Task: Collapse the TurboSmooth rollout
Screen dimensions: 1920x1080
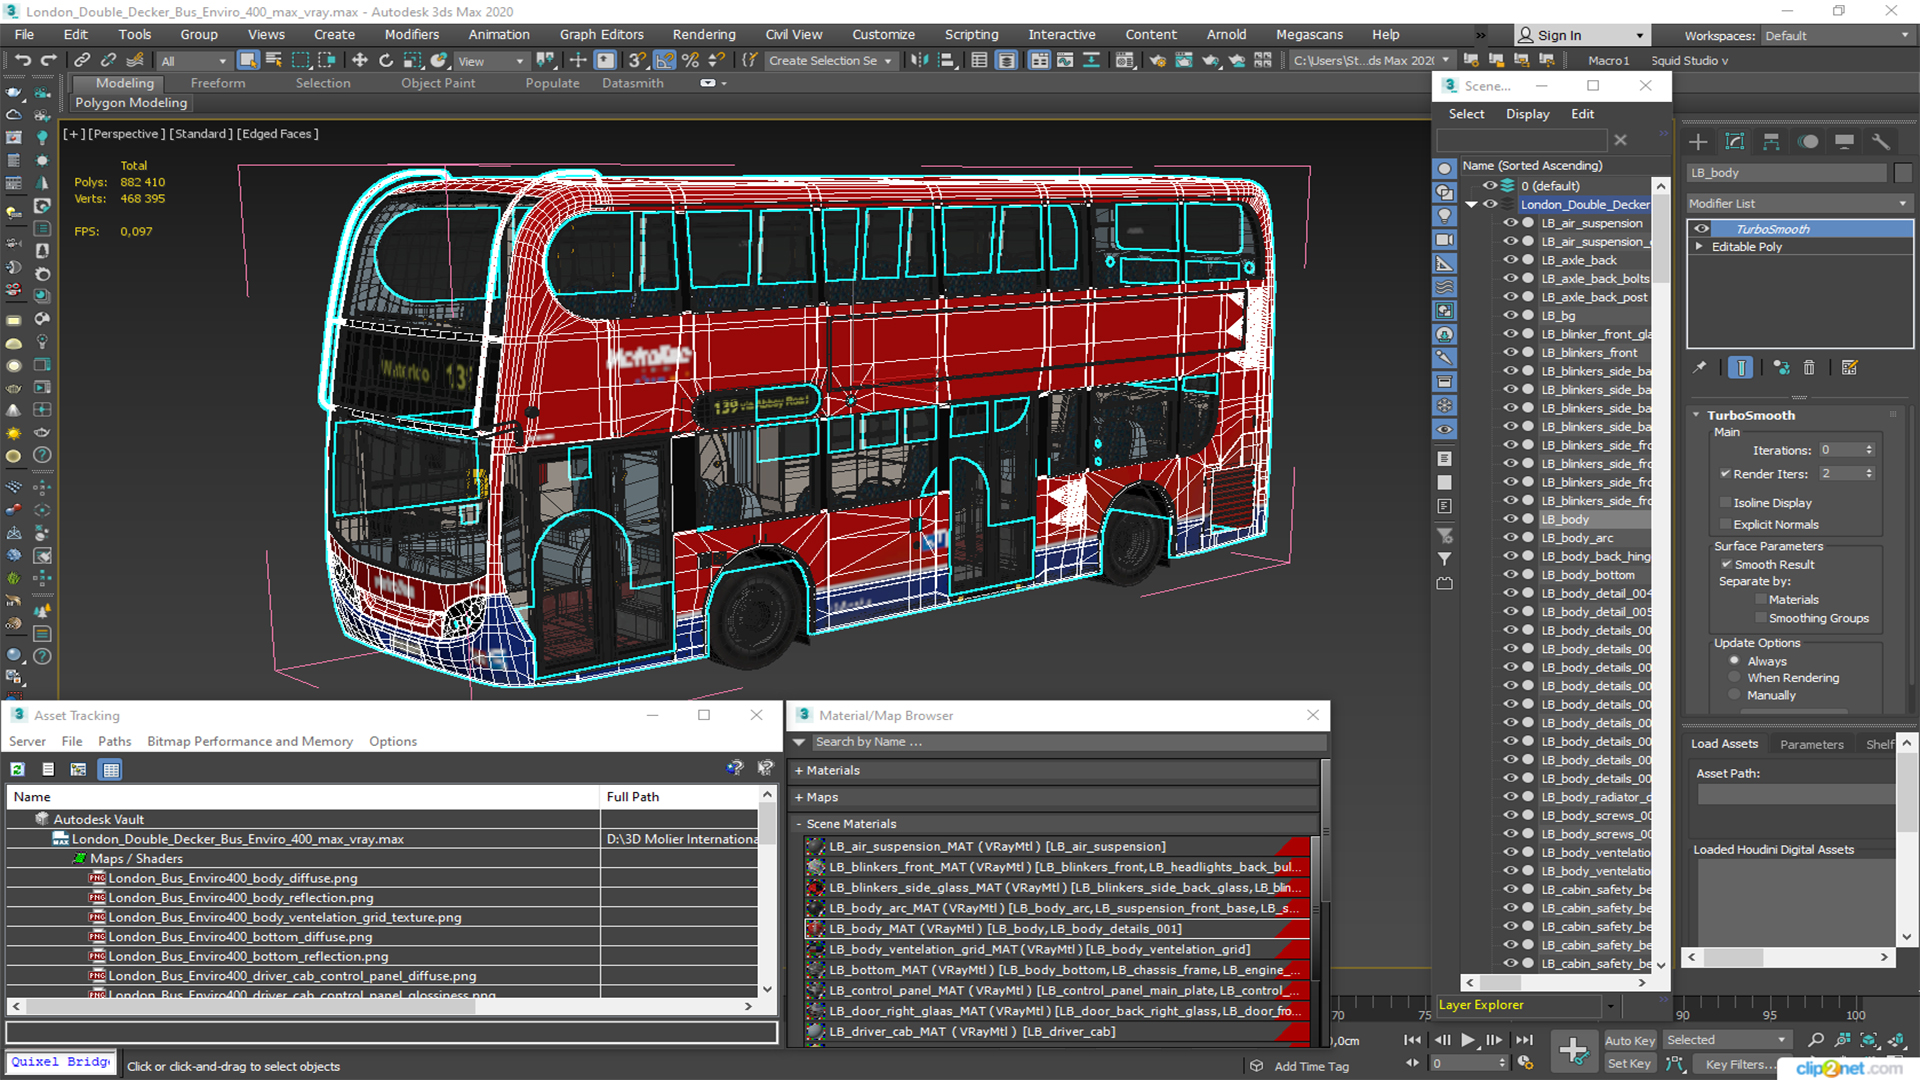Action: pyautogui.click(x=1696, y=415)
